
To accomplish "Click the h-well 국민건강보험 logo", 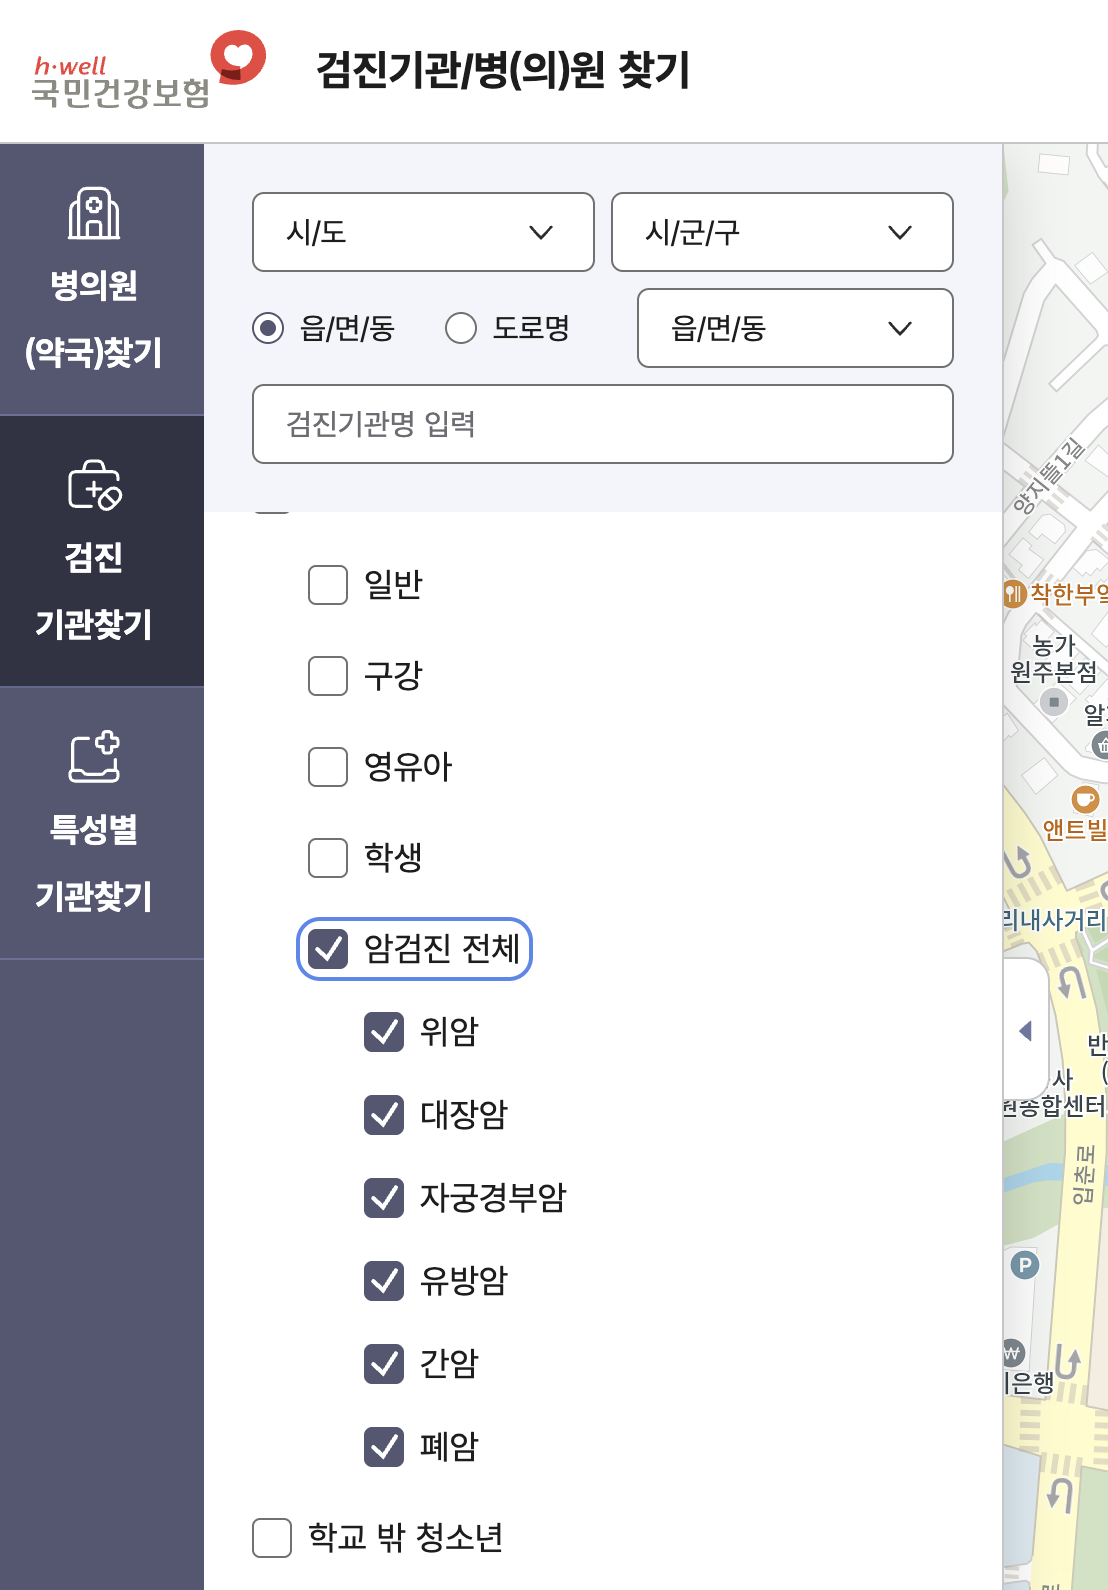I will (149, 70).
